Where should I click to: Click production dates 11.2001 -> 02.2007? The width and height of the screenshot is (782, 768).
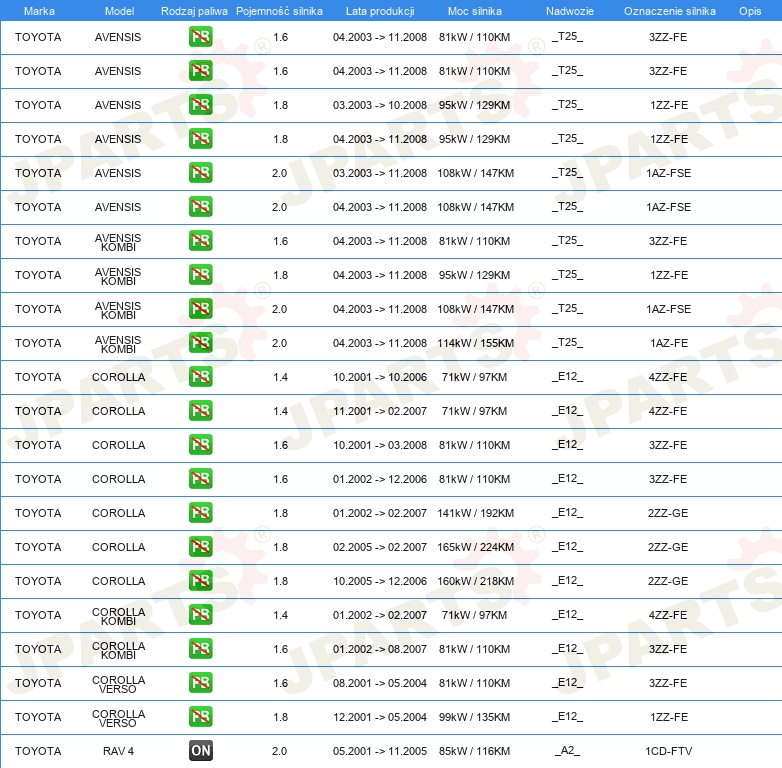pos(380,411)
